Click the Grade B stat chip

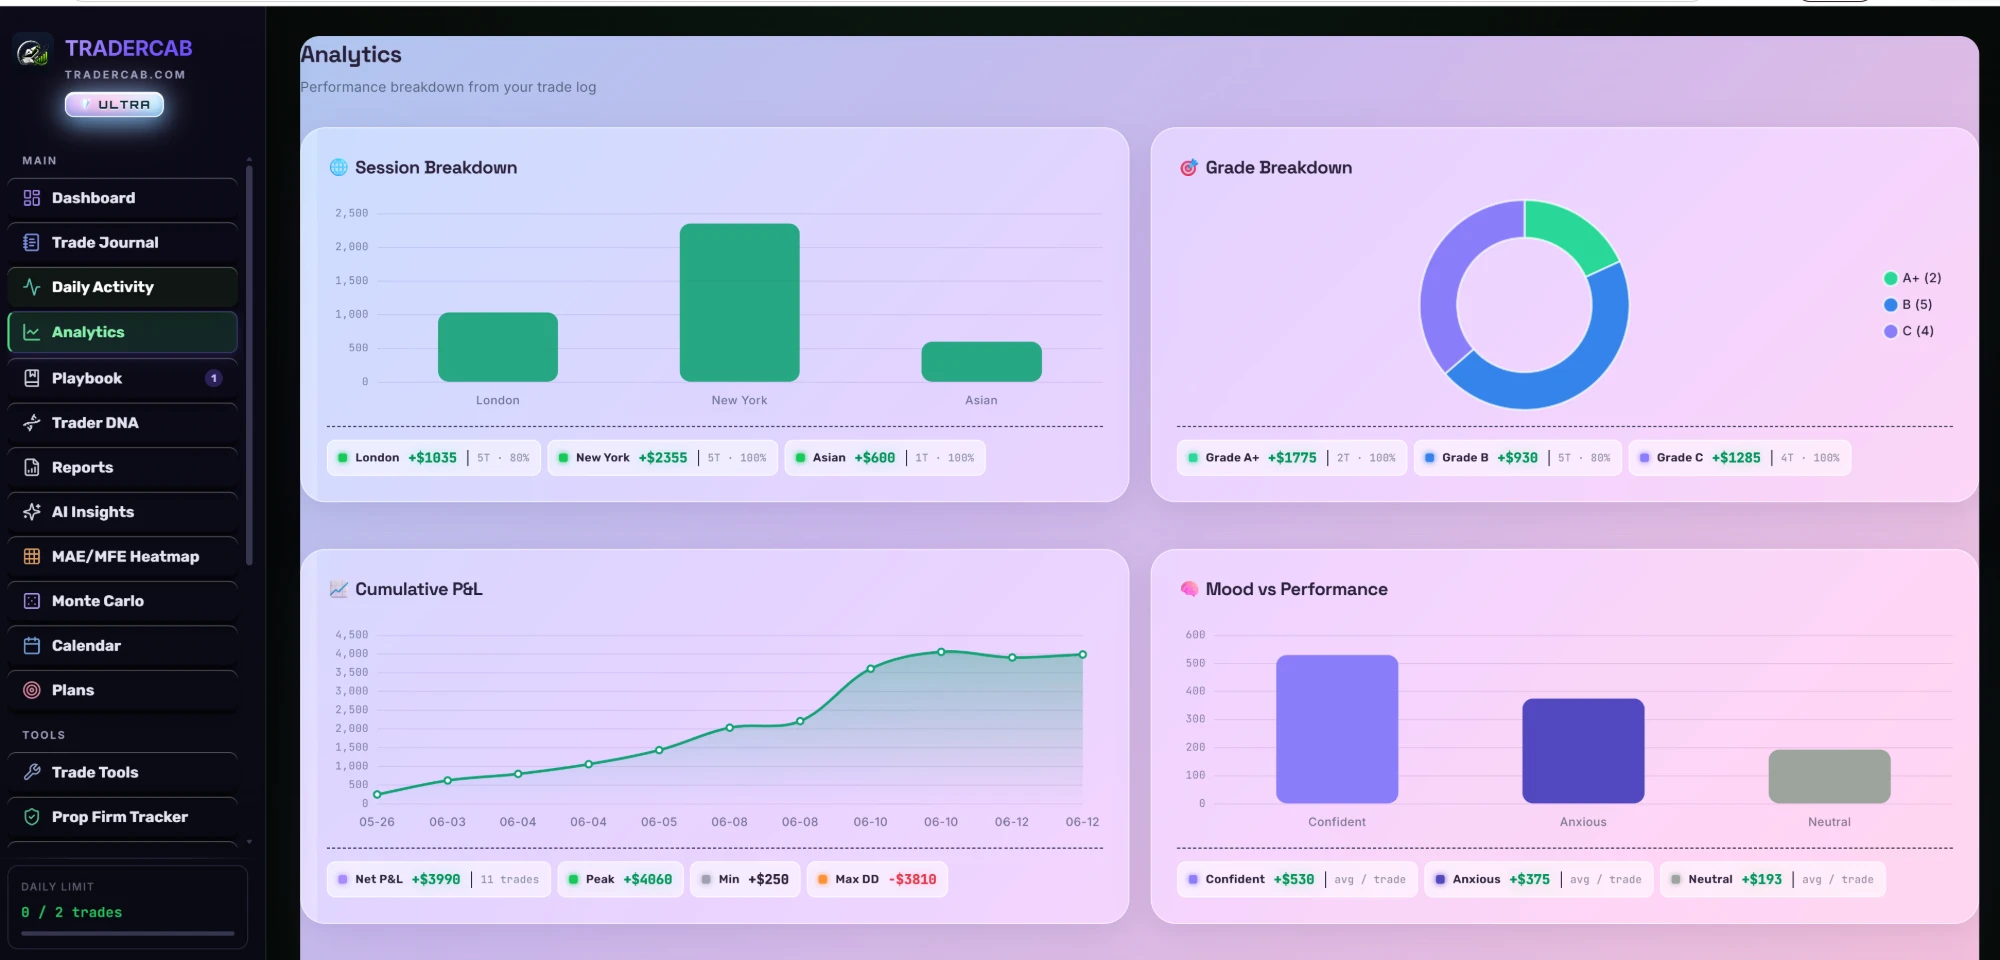click(1517, 458)
